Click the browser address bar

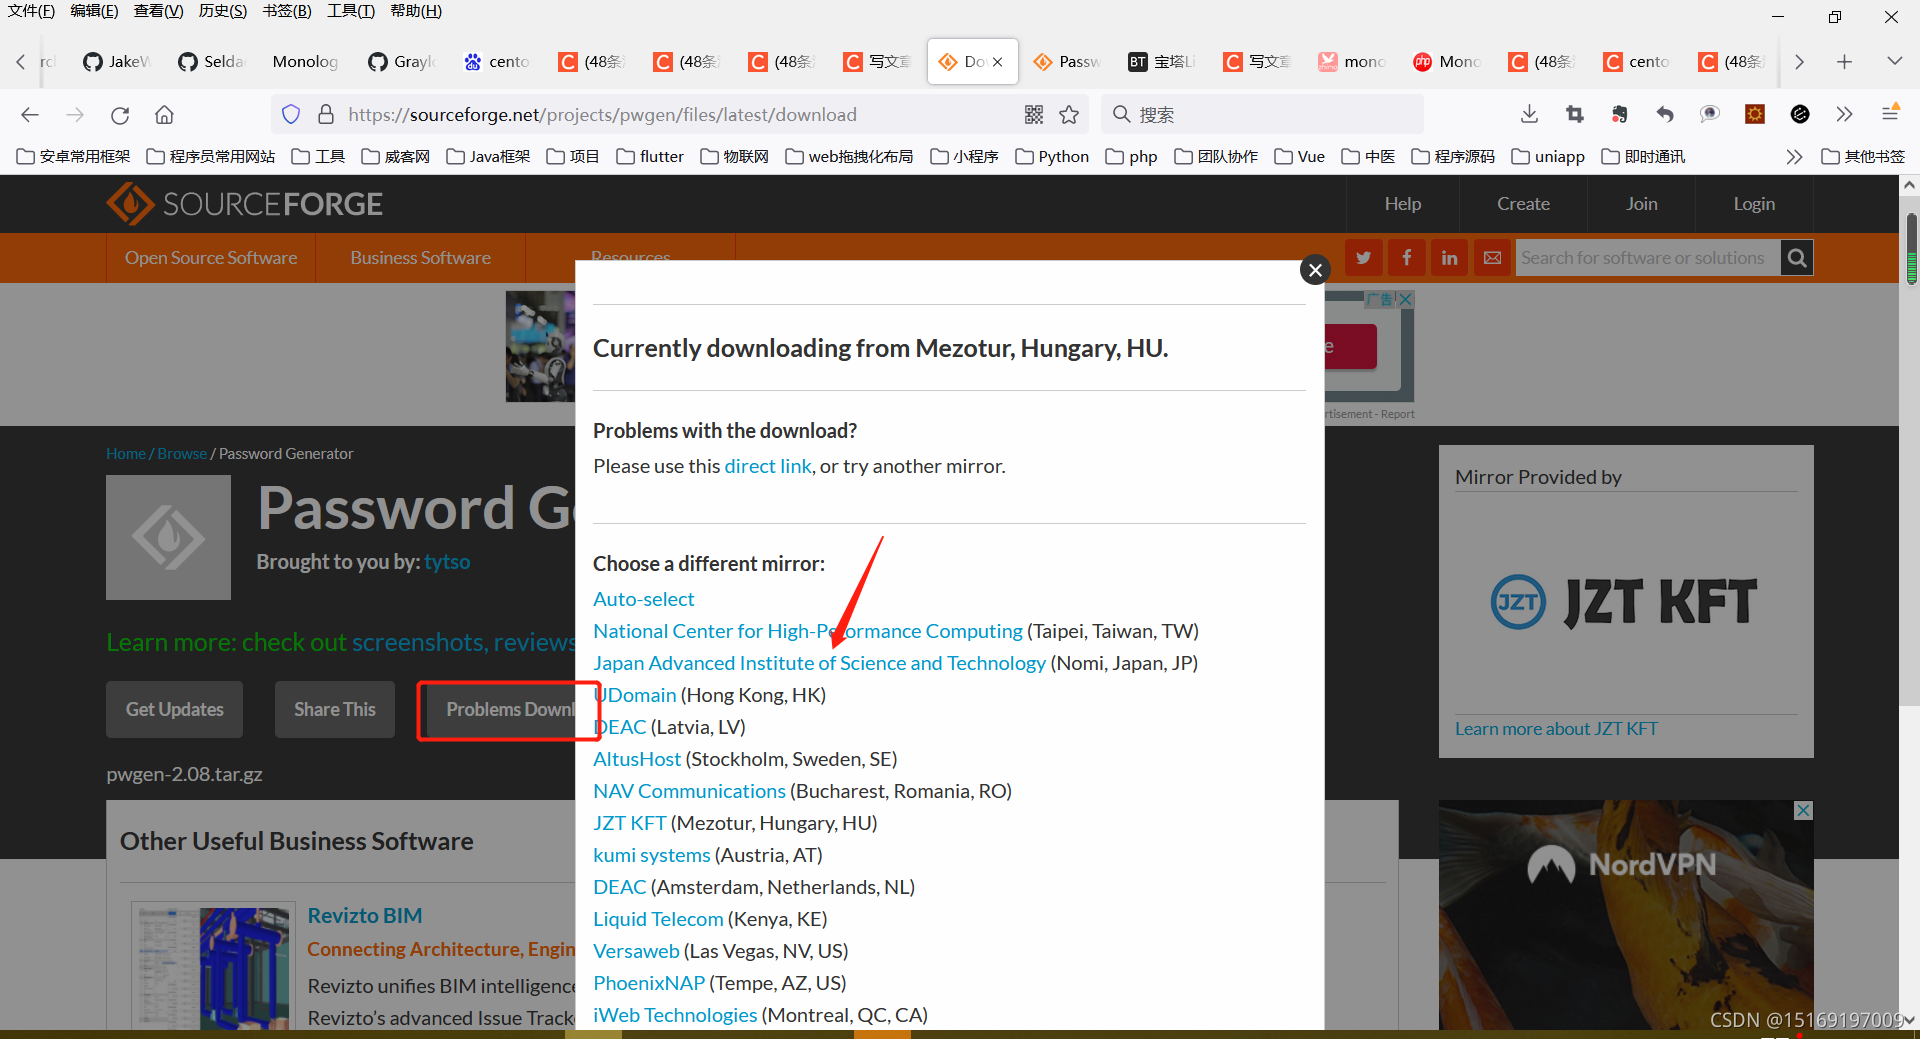[x=680, y=115]
